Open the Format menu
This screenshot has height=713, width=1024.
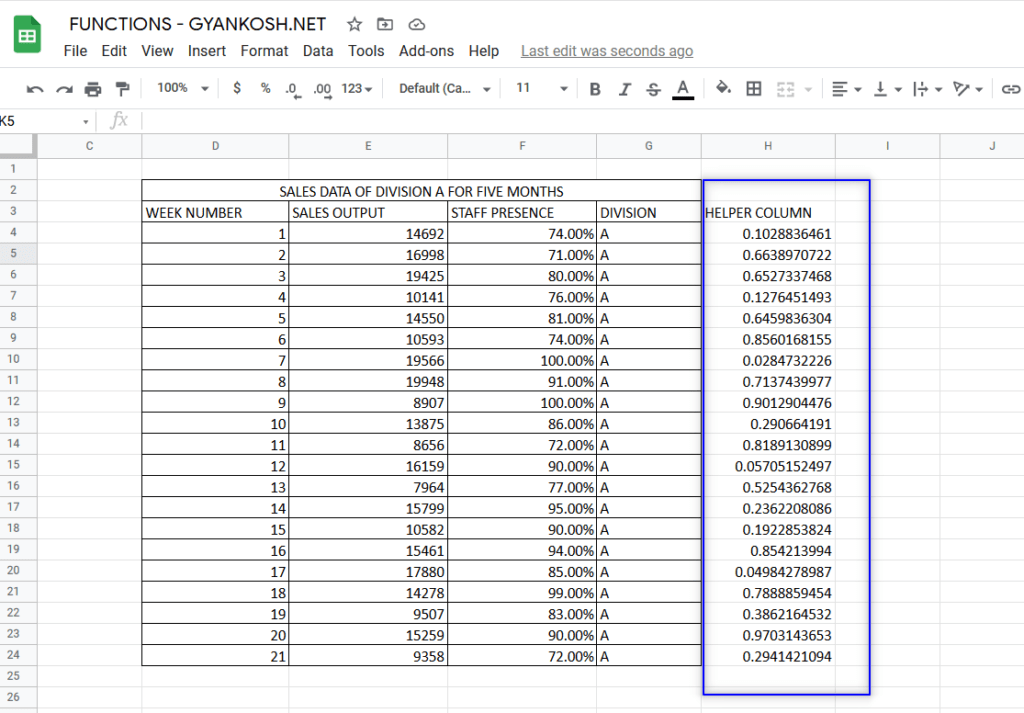[264, 51]
